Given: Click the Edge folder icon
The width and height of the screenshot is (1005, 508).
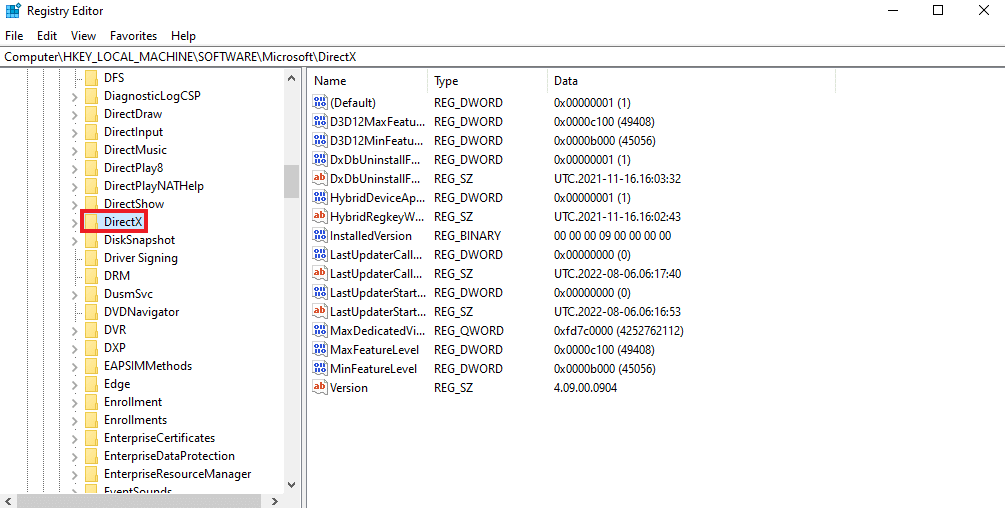Looking at the screenshot, I should pos(92,384).
